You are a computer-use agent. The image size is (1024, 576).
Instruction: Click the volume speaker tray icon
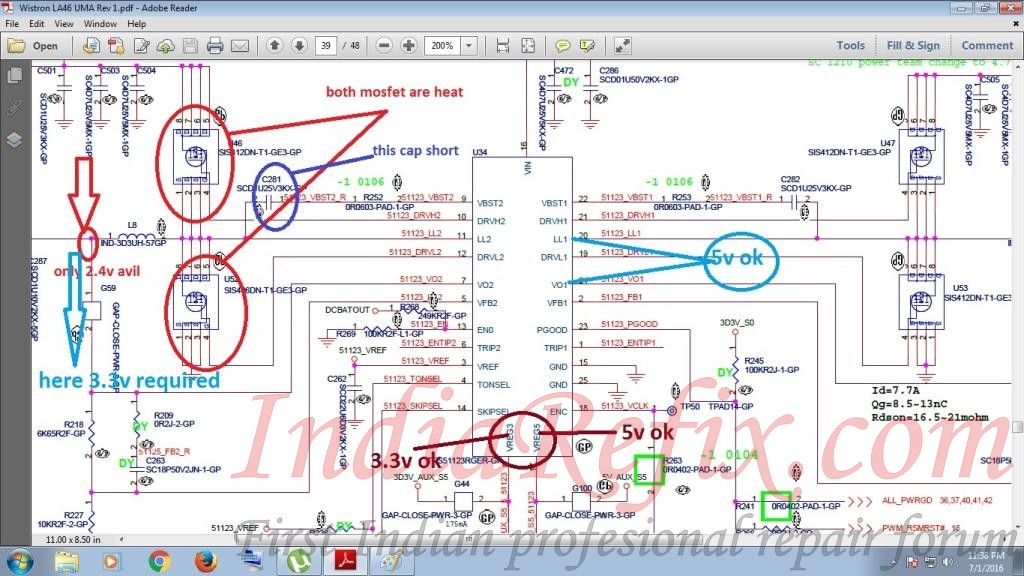coord(948,562)
